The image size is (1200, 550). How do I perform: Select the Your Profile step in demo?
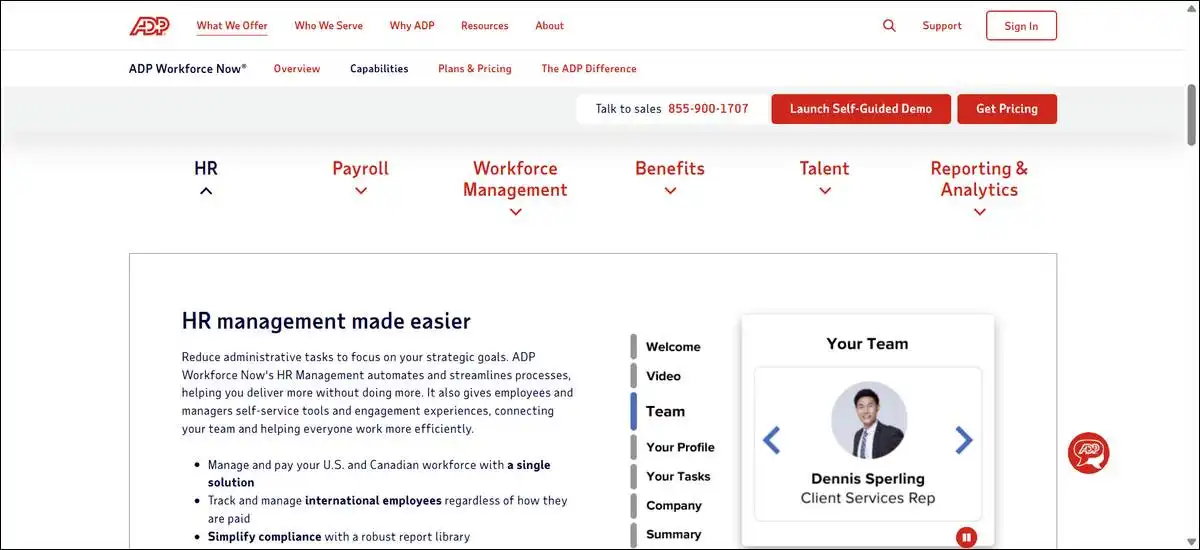(680, 447)
